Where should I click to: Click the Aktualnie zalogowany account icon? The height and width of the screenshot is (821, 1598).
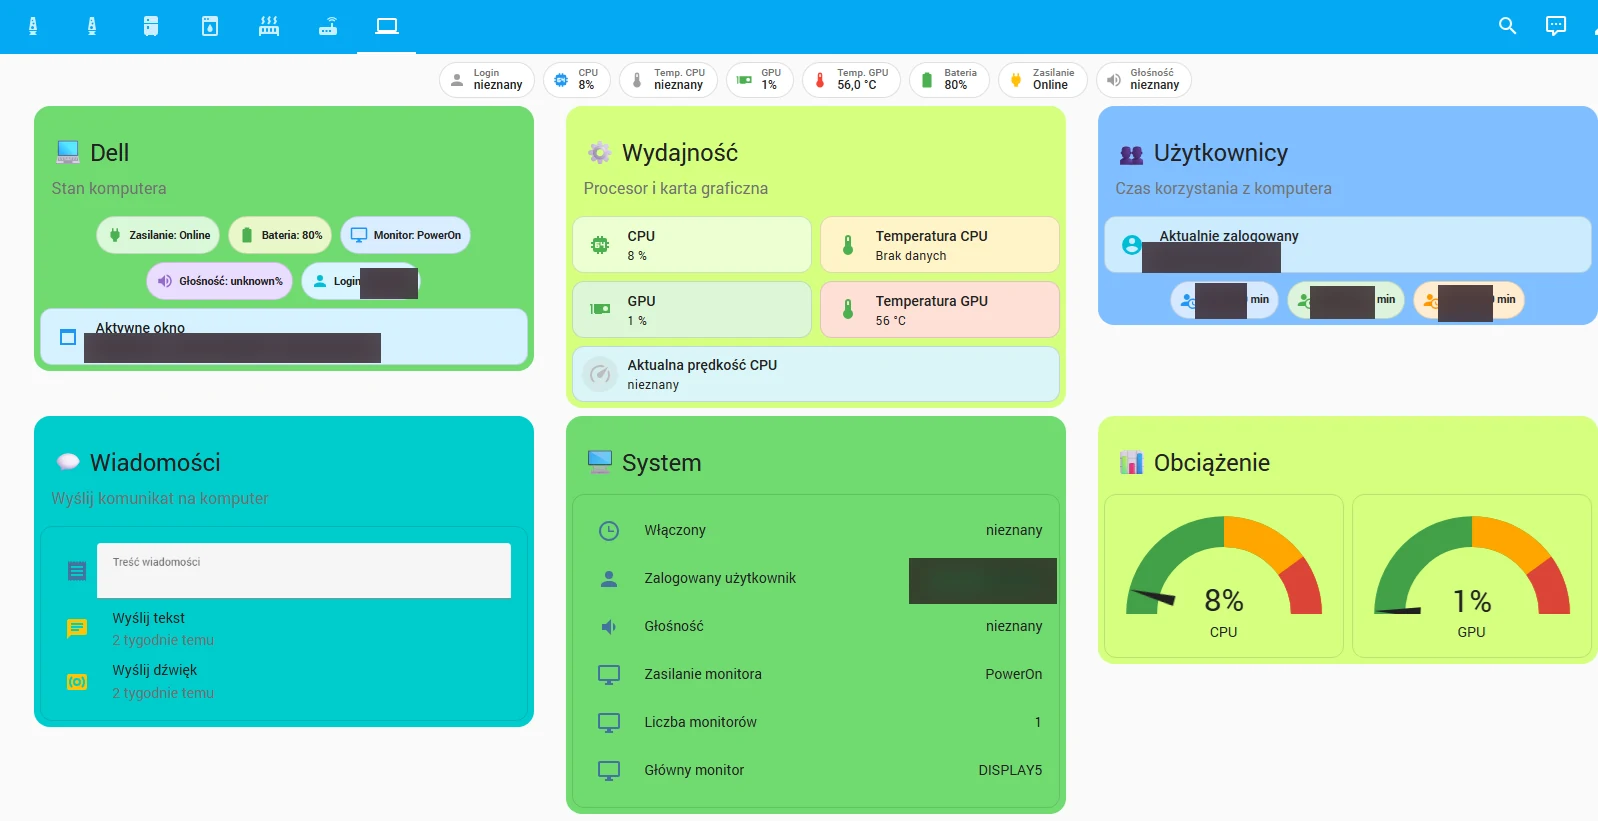1131,245
